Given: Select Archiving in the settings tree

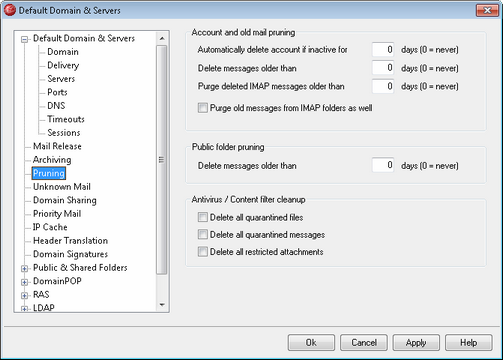Looking at the screenshot, I should point(52,160).
